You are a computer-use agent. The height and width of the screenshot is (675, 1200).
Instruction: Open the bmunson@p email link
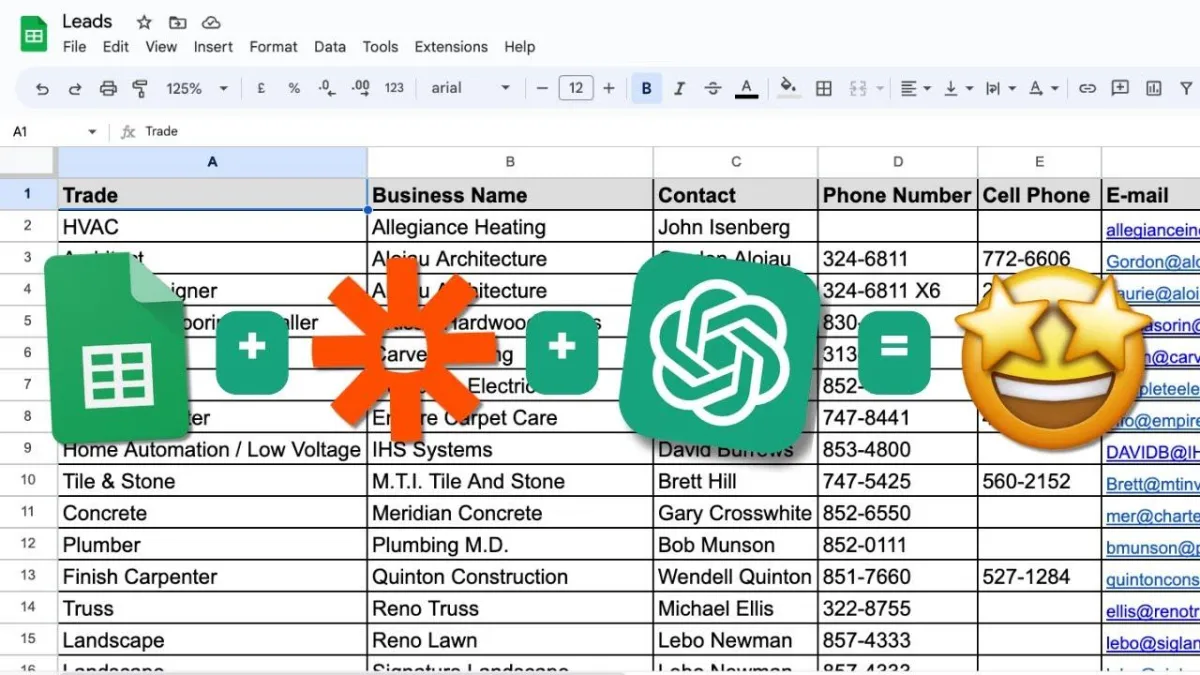point(1152,548)
